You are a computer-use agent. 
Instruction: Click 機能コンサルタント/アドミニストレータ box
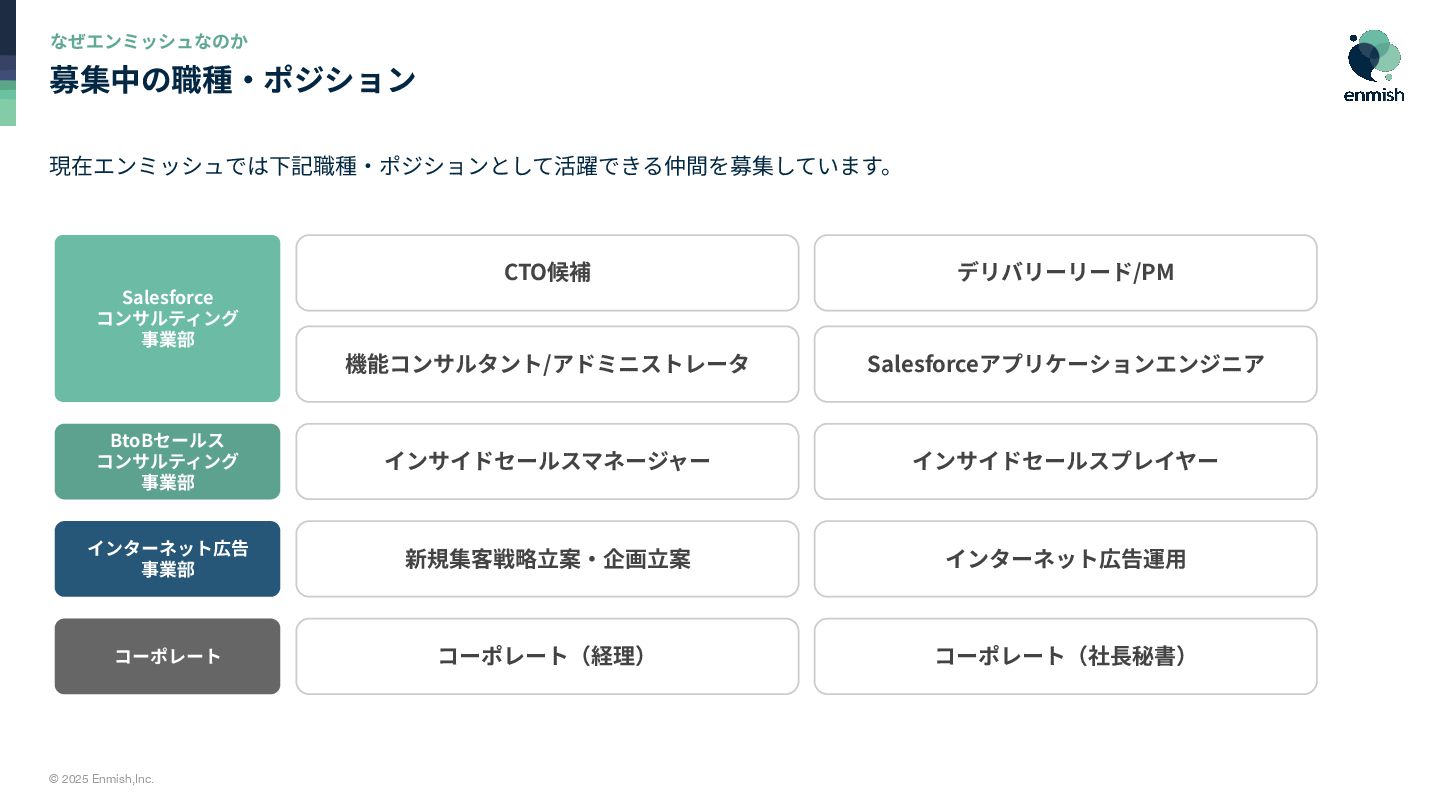pos(547,364)
